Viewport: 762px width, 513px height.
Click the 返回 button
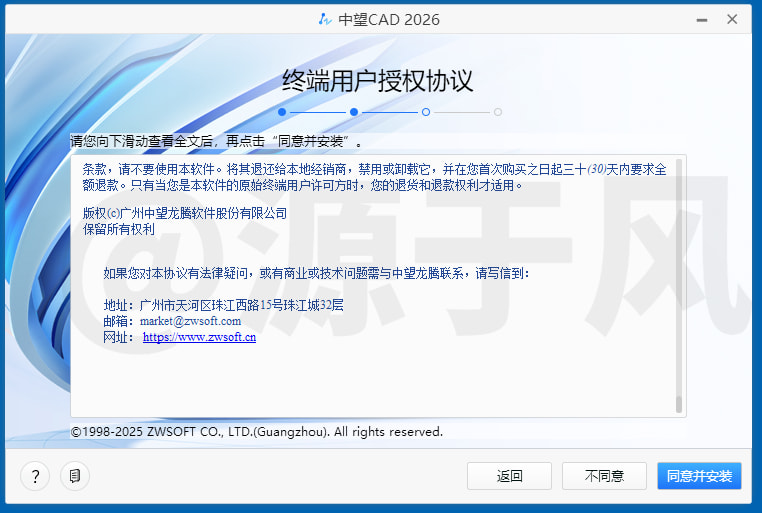pyautogui.click(x=509, y=476)
